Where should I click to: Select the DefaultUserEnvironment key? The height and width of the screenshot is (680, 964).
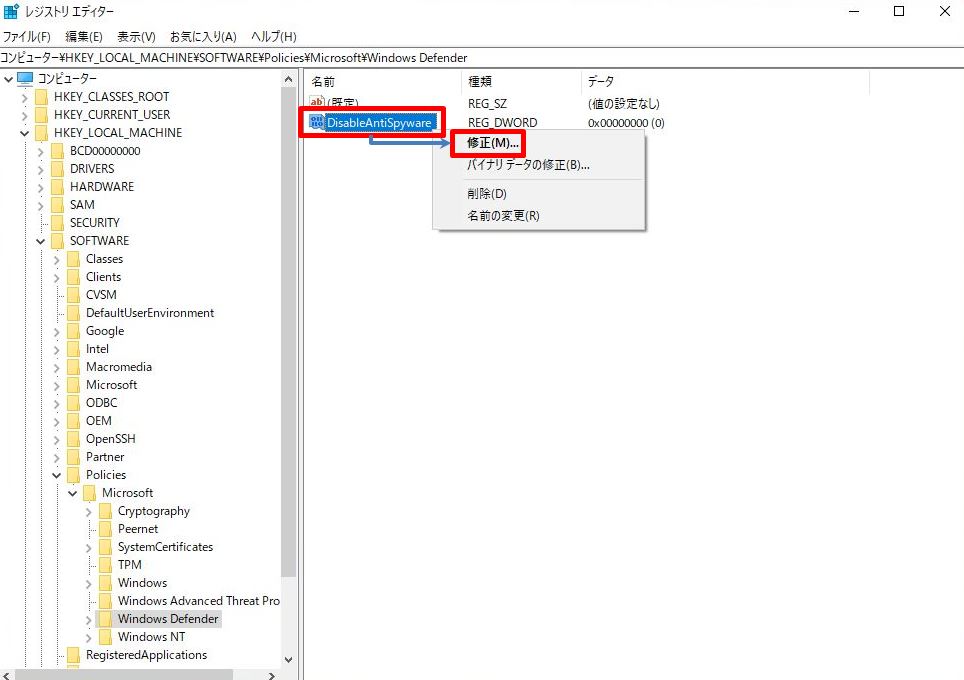pos(150,312)
